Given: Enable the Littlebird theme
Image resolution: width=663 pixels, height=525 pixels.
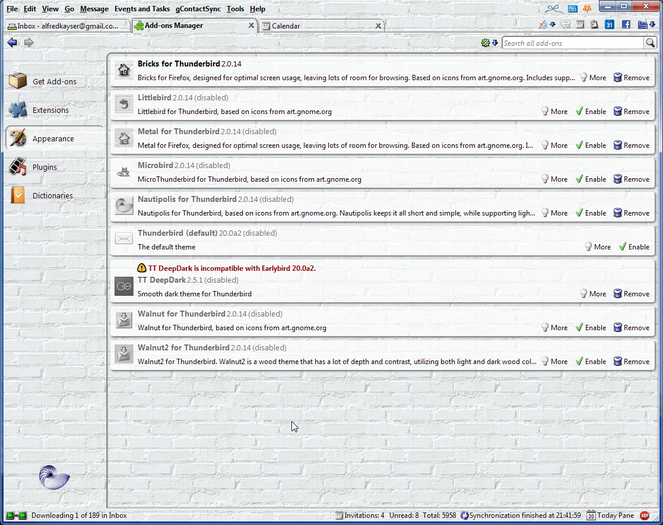Looking at the screenshot, I should 591,111.
